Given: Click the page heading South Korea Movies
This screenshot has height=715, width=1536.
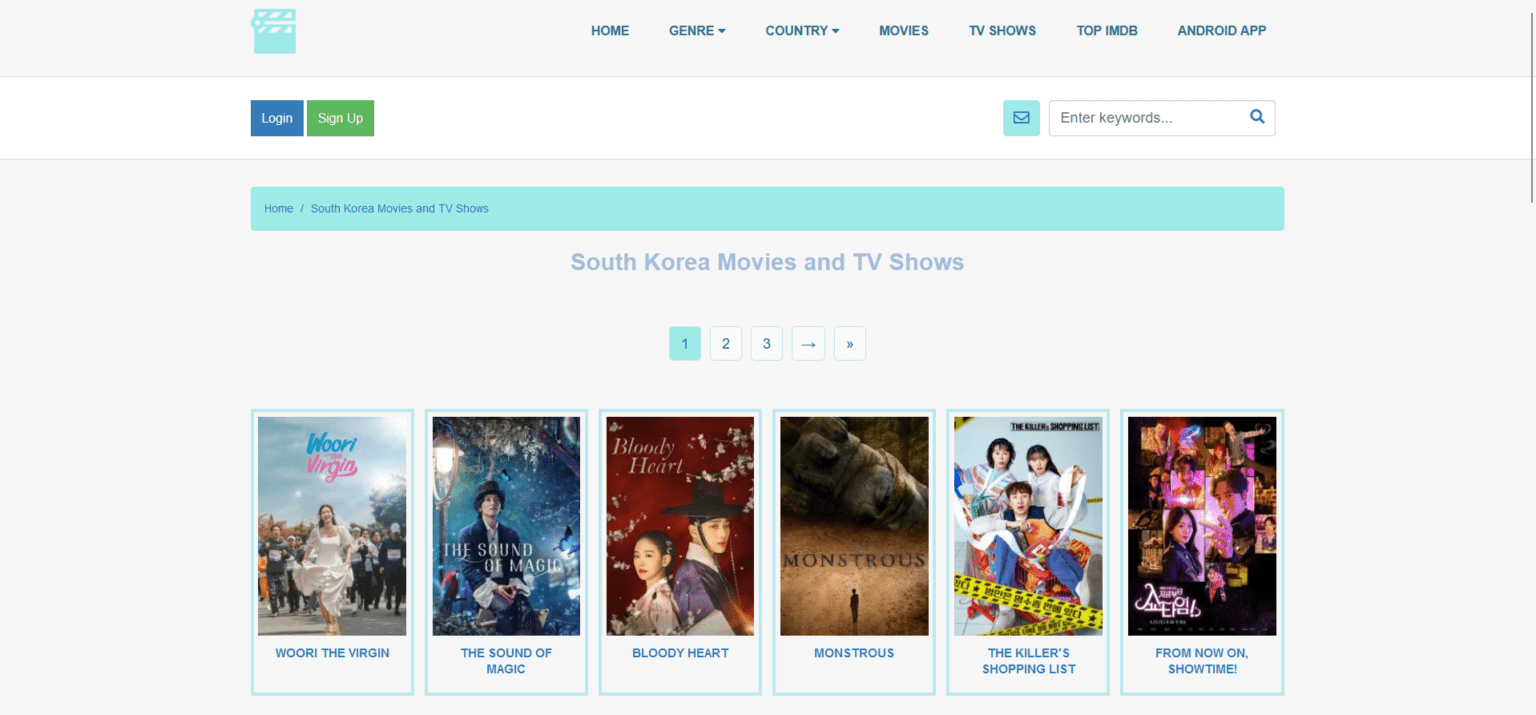Looking at the screenshot, I should [767, 262].
